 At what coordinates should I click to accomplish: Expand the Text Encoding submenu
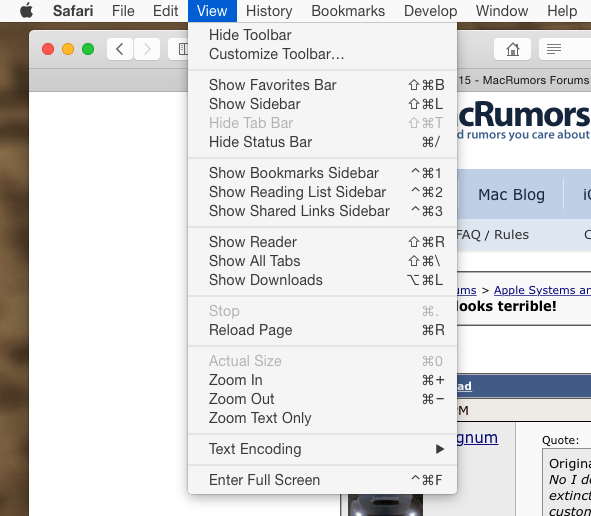[323, 449]
